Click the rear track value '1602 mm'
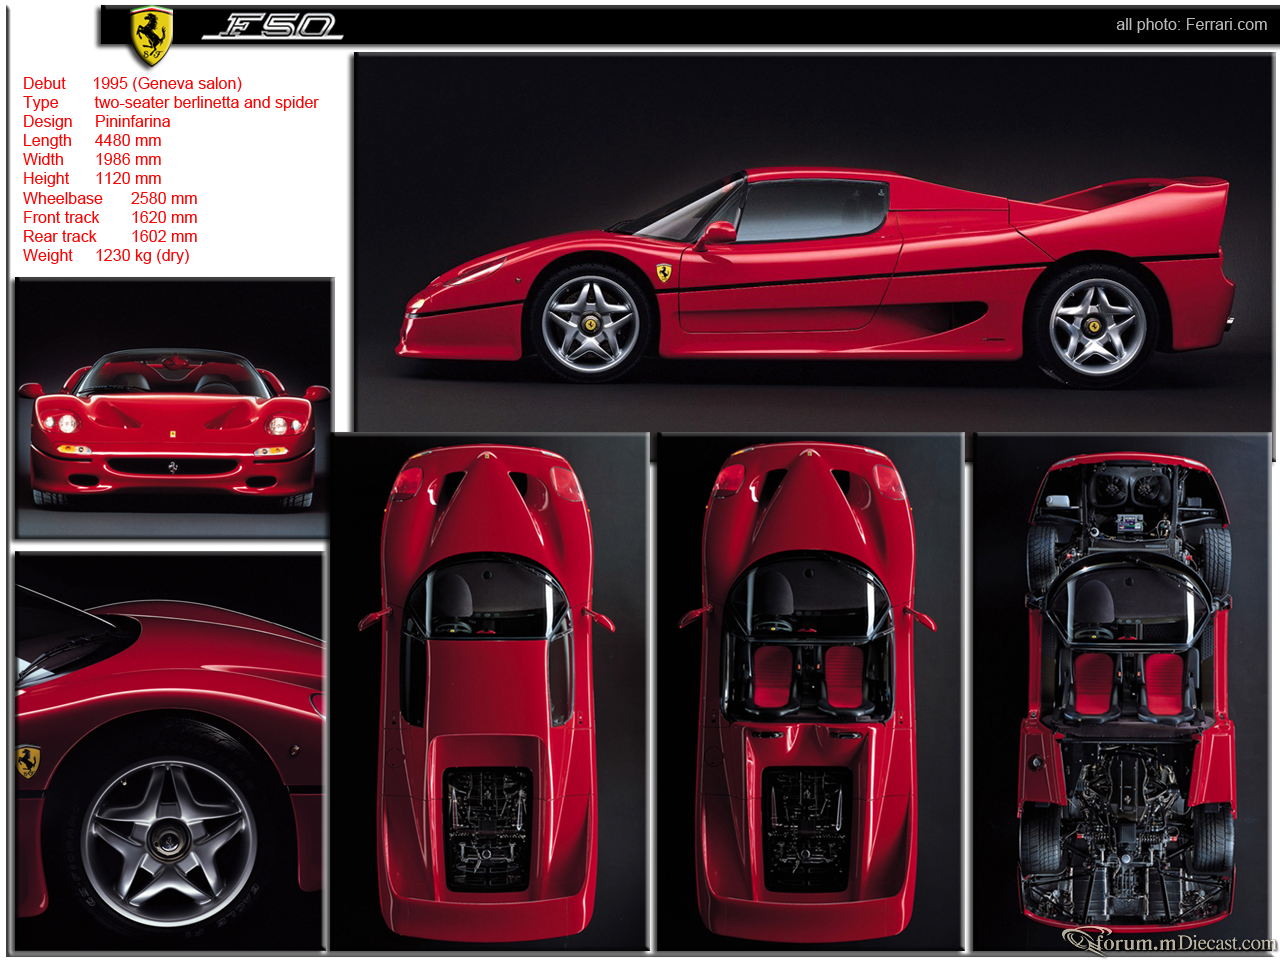Viewport: 1280px width, 960px height. [164, 237]
